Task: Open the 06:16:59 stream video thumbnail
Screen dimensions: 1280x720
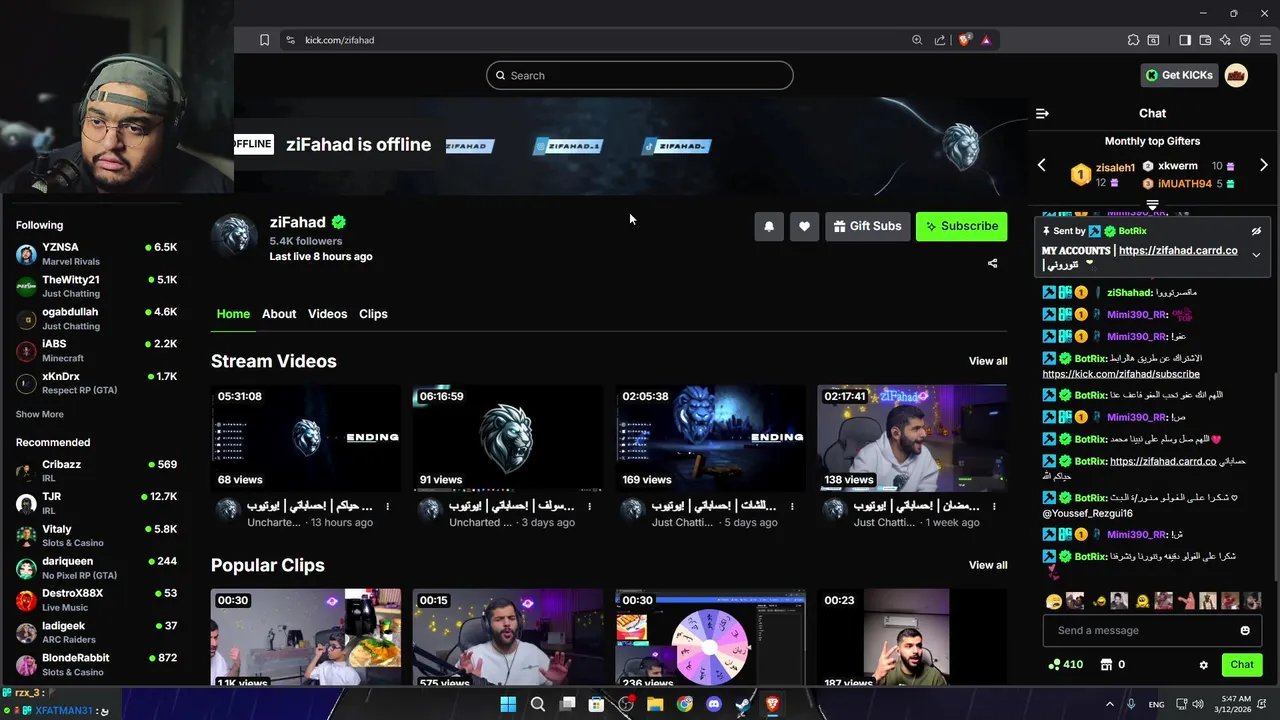Action: pos(508,438)
